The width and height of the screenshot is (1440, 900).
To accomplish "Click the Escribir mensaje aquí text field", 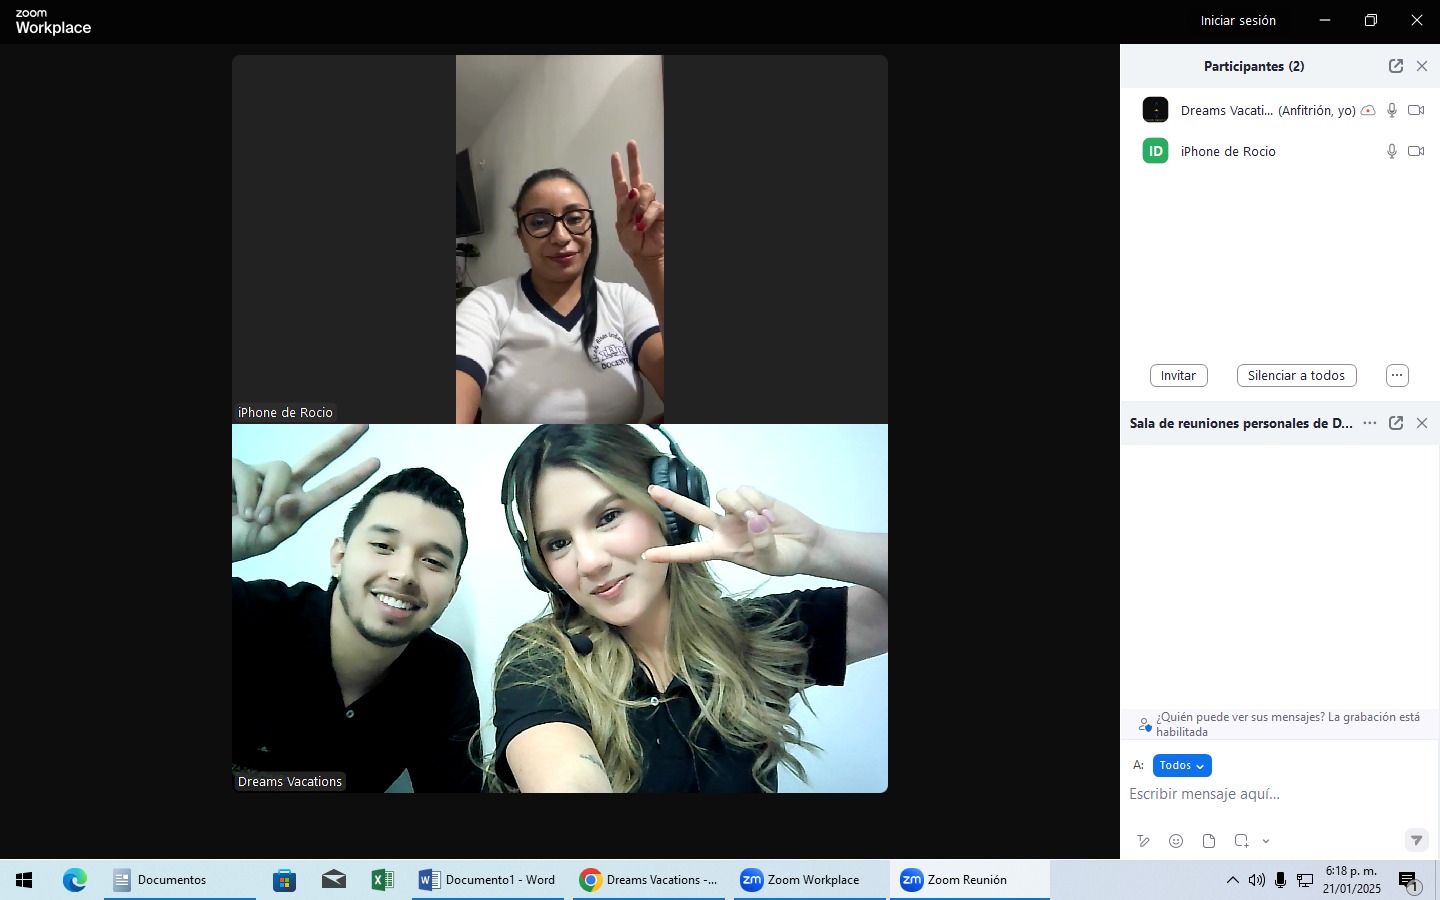I will [1250, 793].
